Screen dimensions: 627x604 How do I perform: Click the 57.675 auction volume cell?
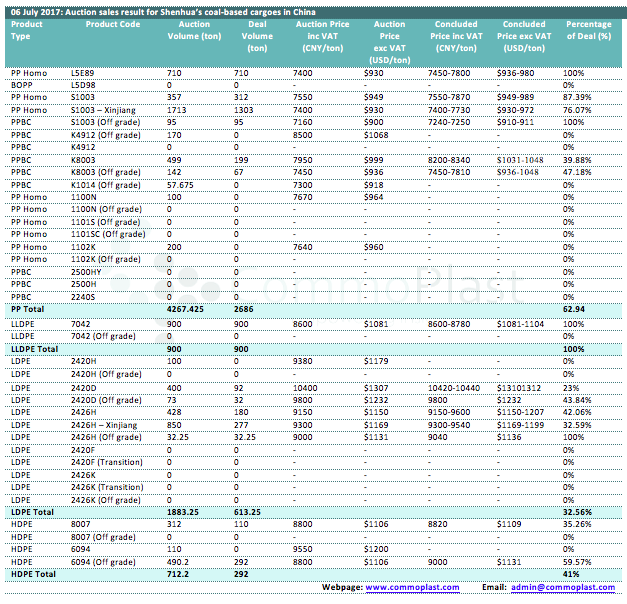(180, 184)
